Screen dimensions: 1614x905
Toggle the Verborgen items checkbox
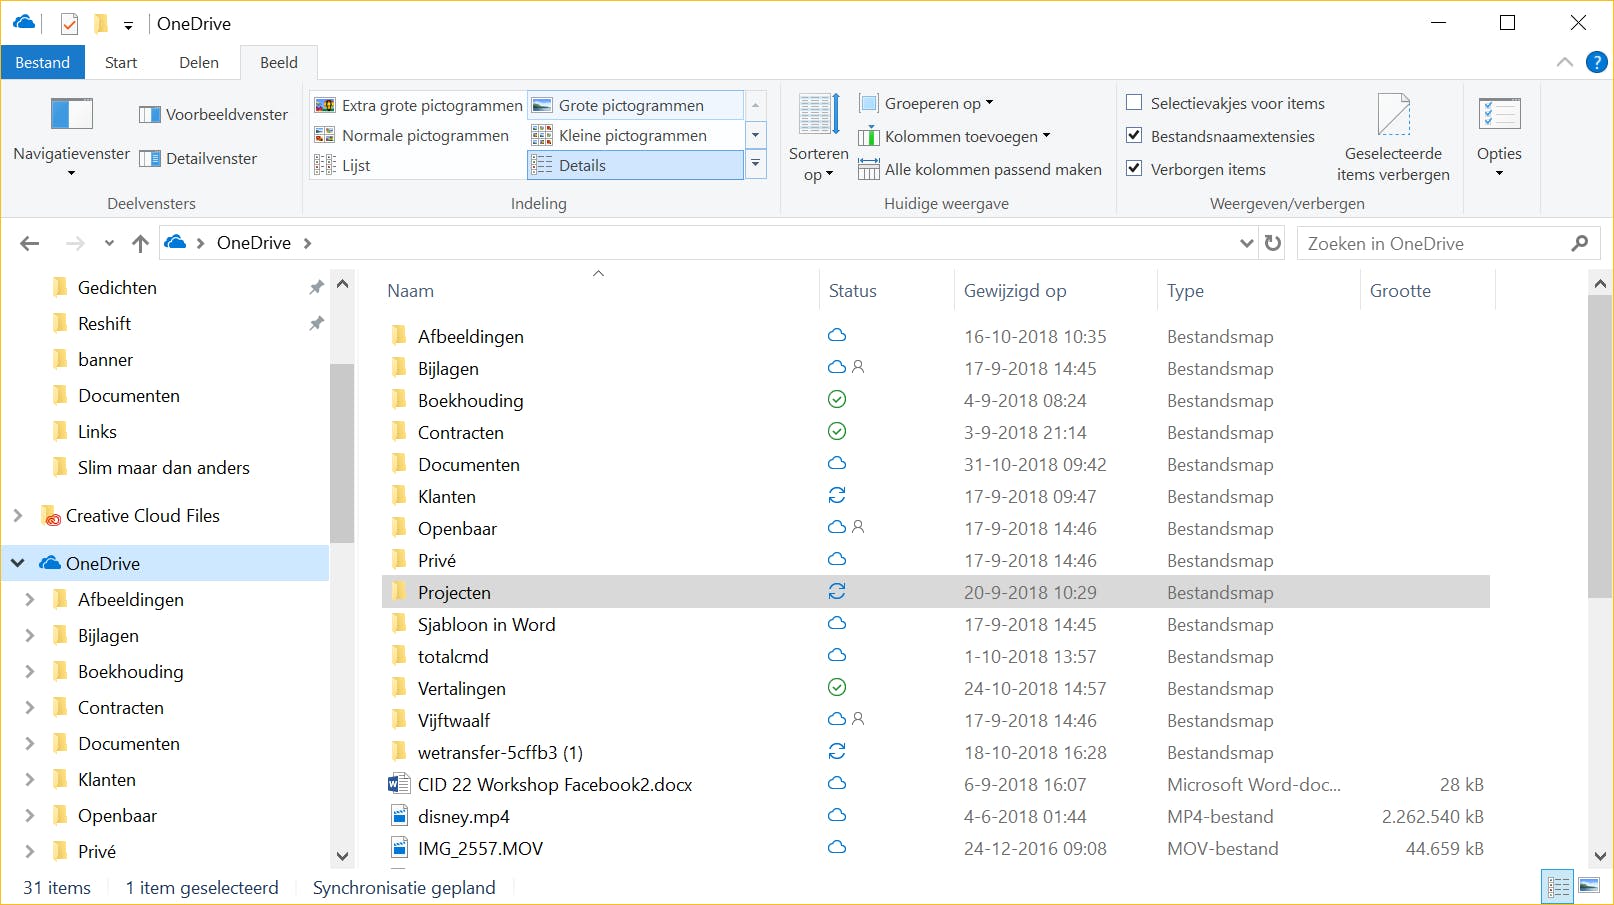click(1134, 168)
